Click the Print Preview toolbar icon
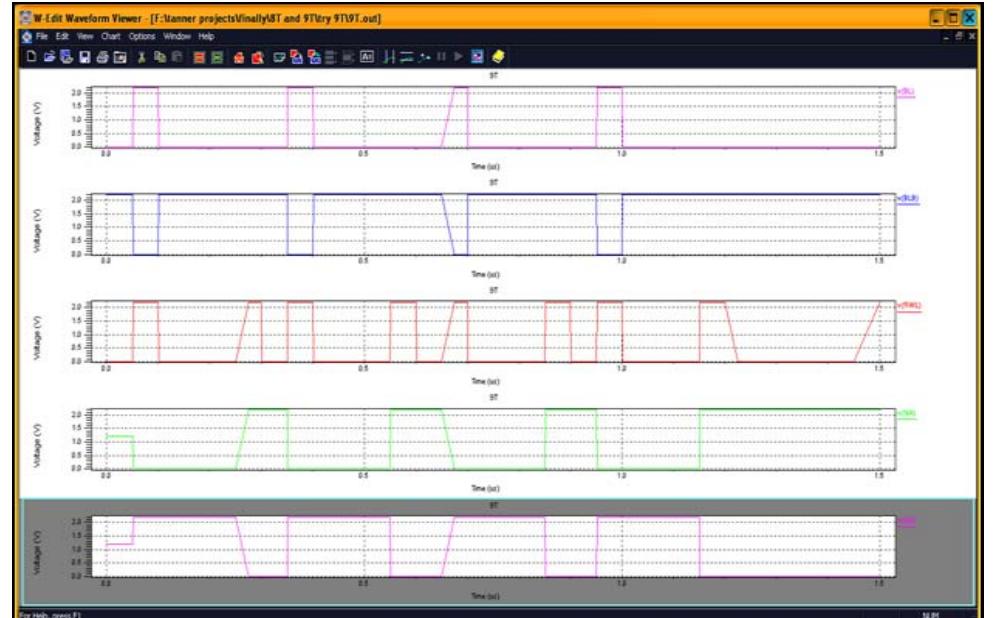Image resolution: width=1008 pixels, height=618 pixels. click(120, 57)
